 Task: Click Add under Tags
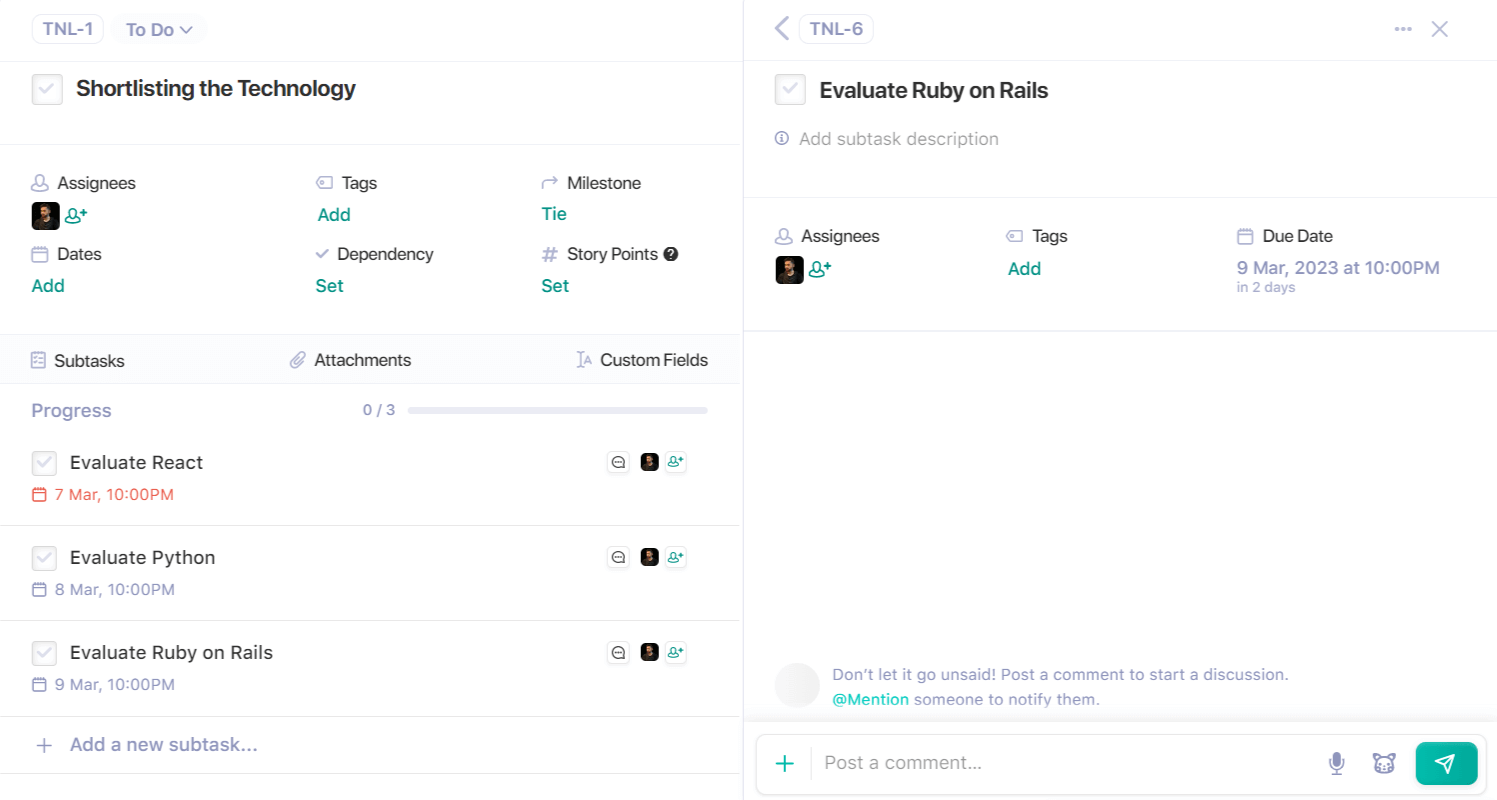tap(334, 214)
